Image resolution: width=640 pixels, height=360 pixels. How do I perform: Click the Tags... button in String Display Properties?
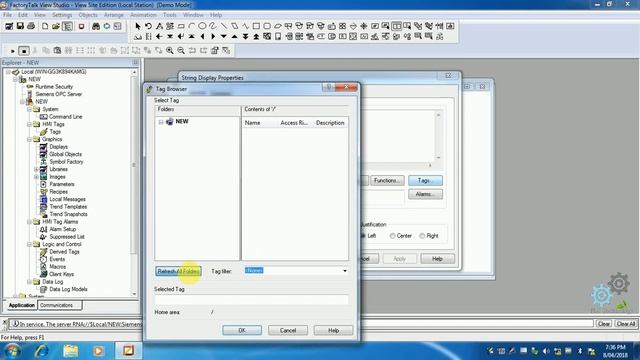425,180
